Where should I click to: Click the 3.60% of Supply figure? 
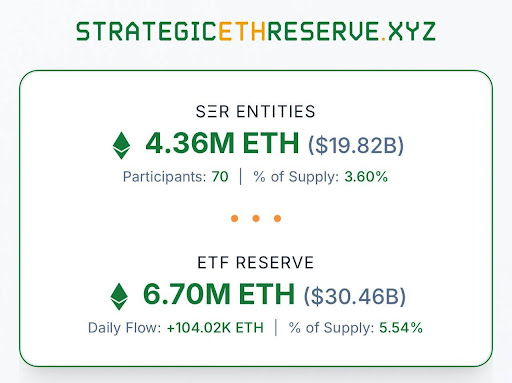point(366,177)
